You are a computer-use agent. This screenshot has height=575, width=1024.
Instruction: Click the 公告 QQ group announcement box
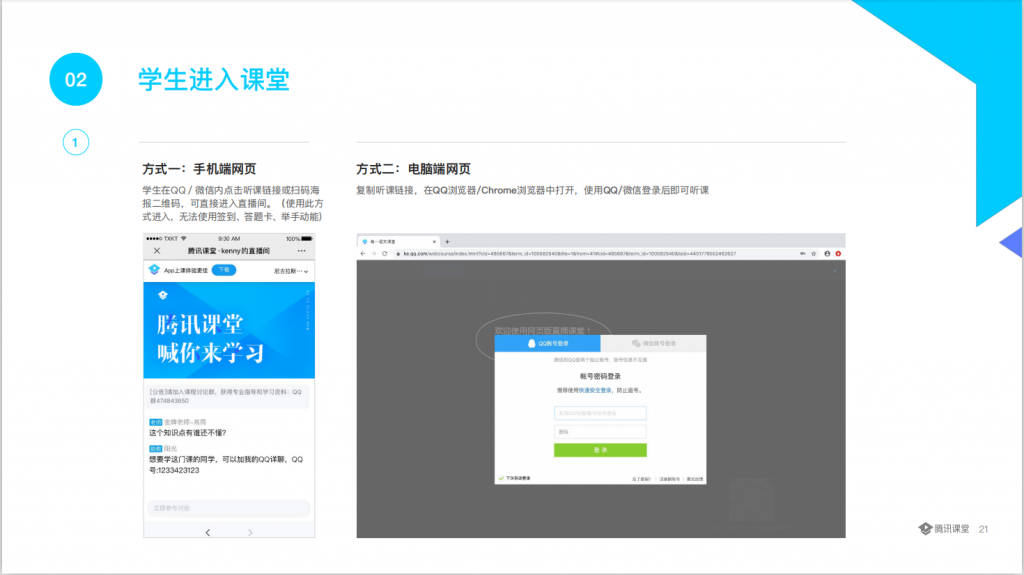(x=229, y=396)
